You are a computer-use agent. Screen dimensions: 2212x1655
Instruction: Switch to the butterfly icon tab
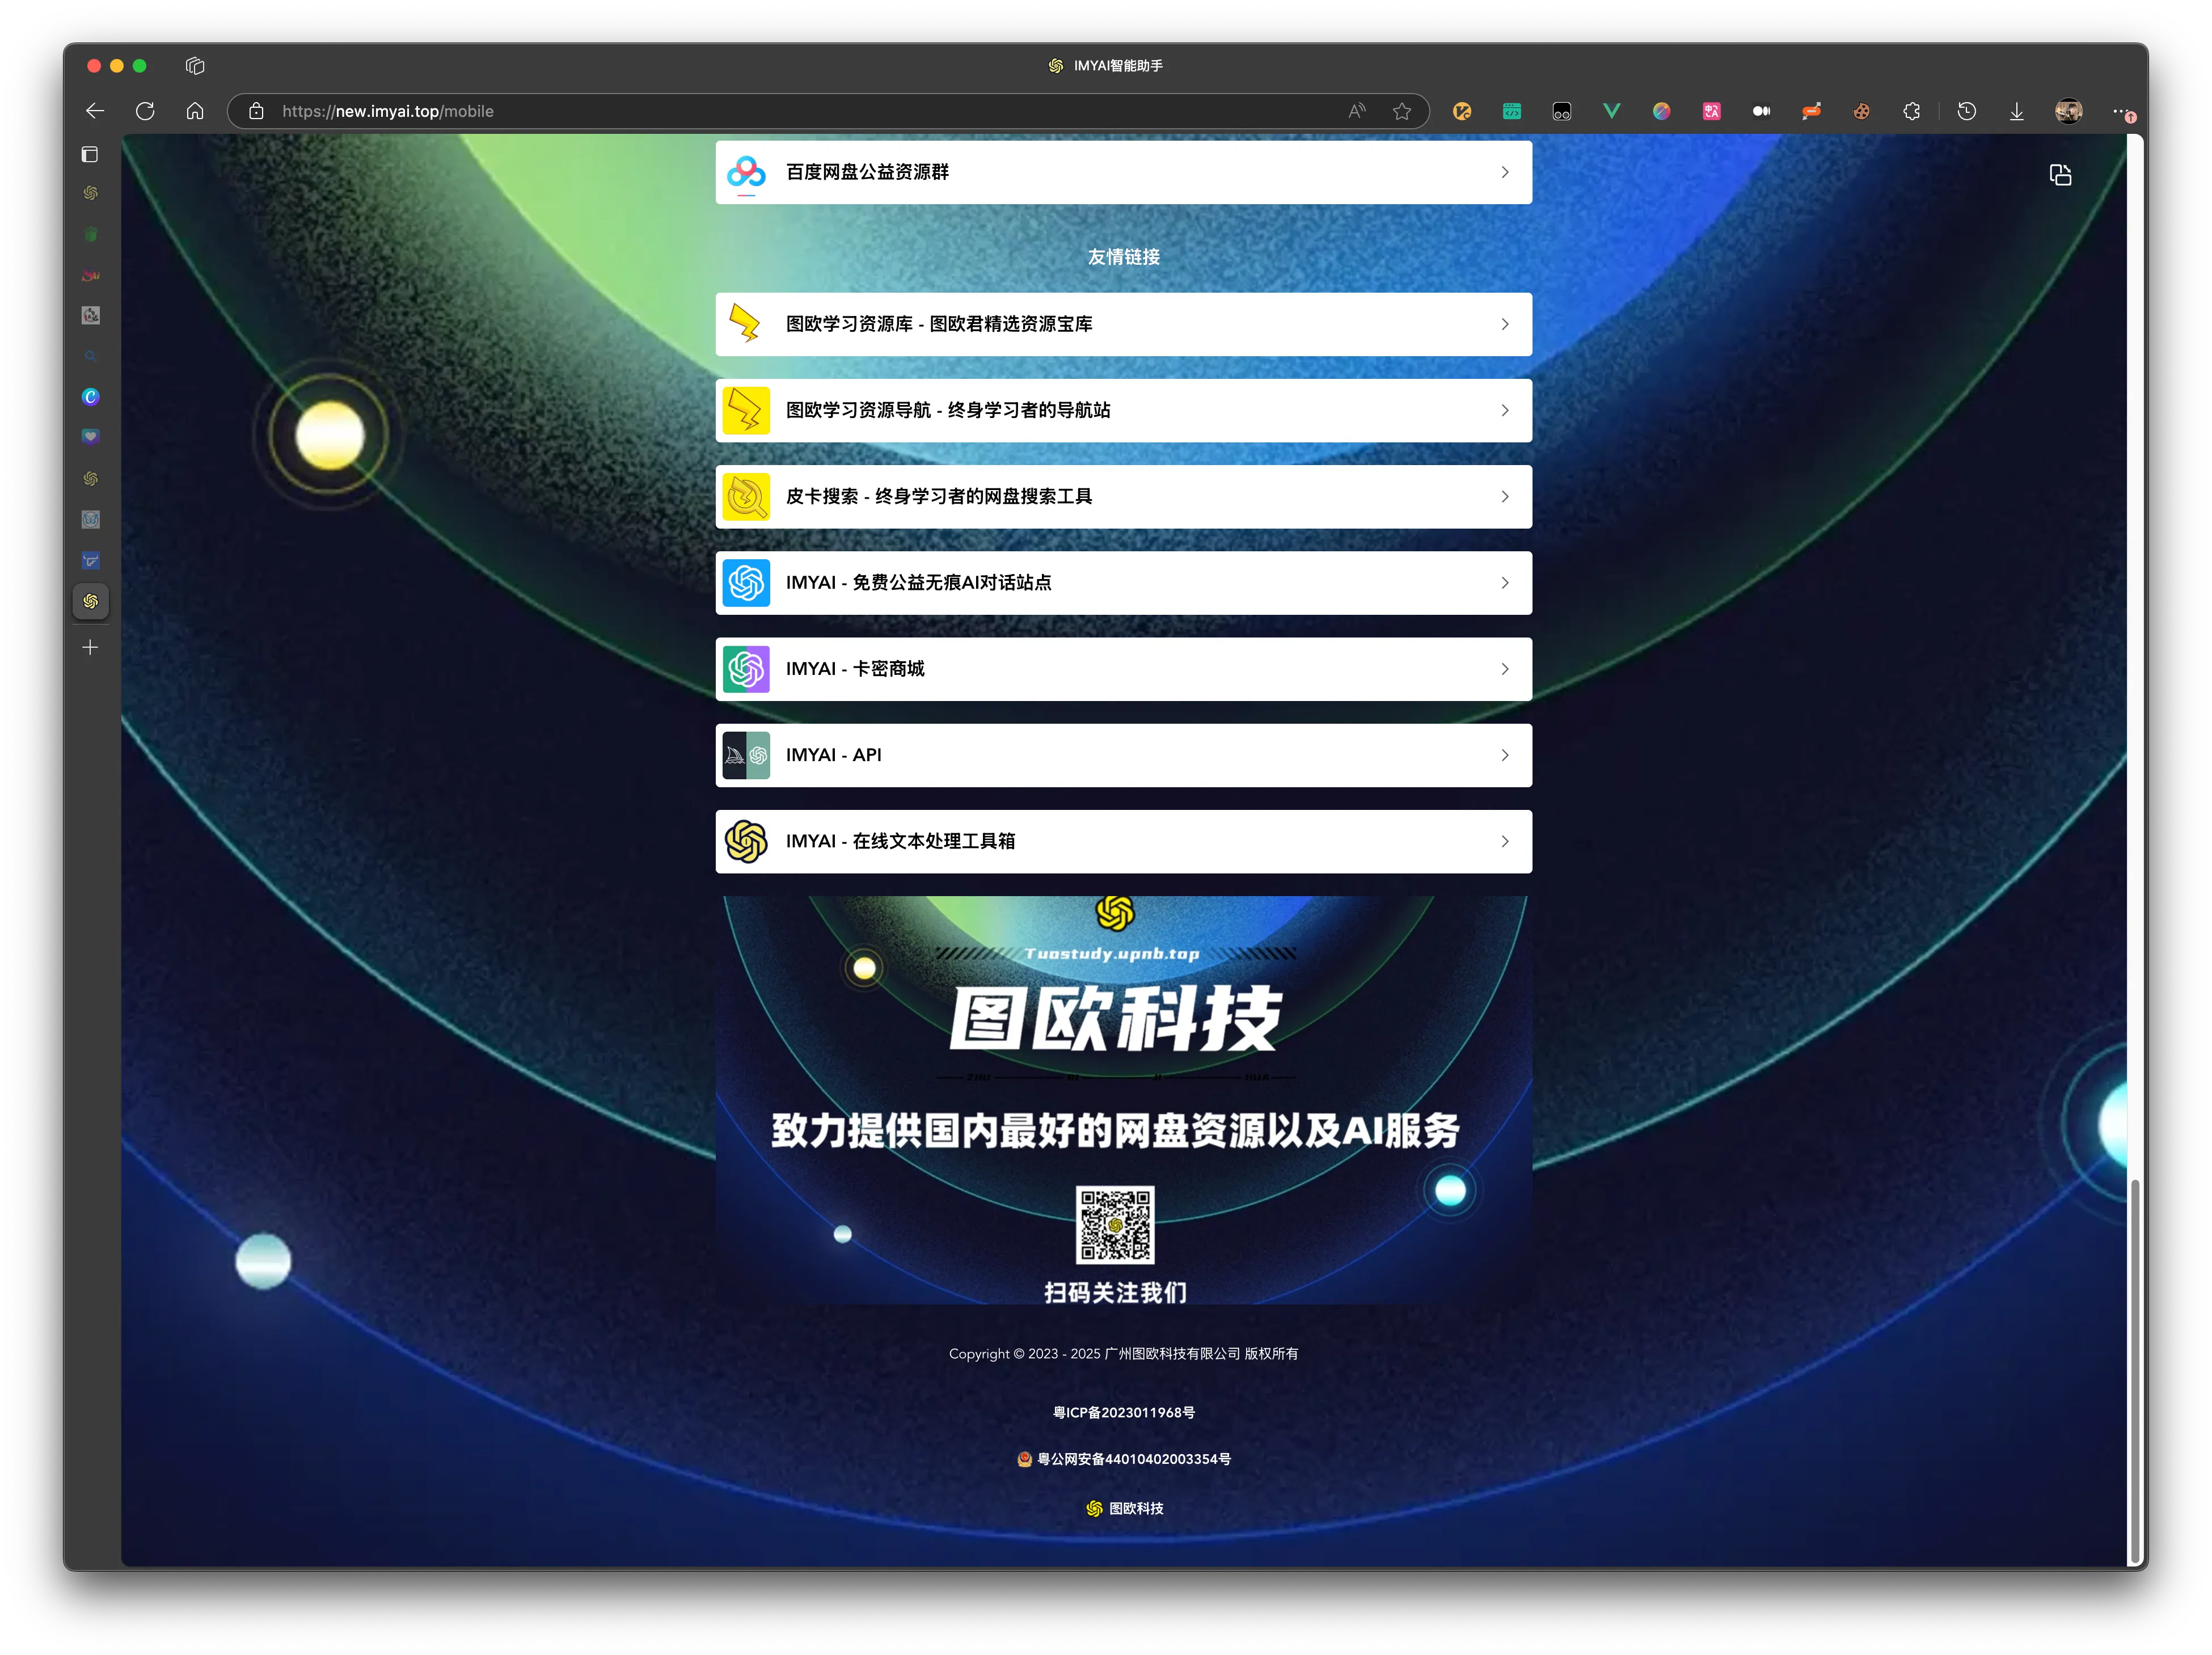tap(90, 519)
